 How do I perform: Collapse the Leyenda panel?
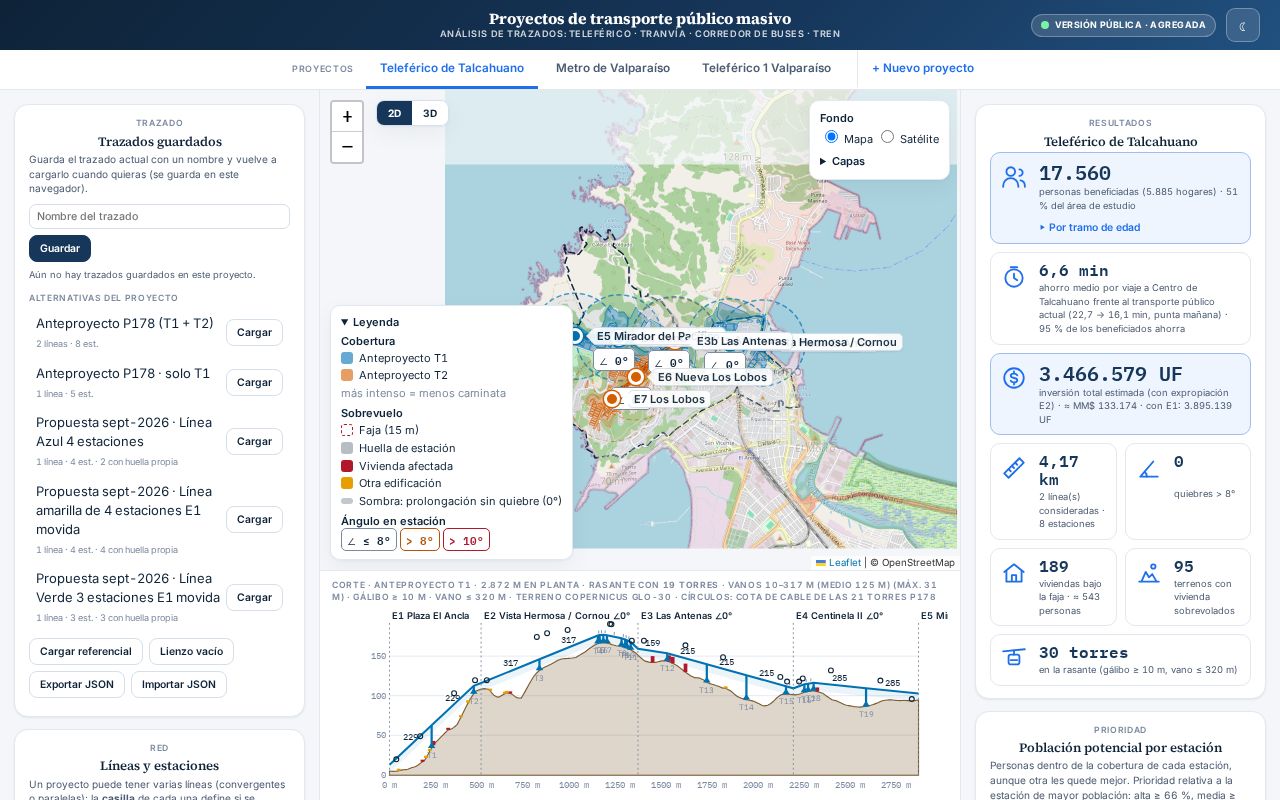(x=370, y=322)
